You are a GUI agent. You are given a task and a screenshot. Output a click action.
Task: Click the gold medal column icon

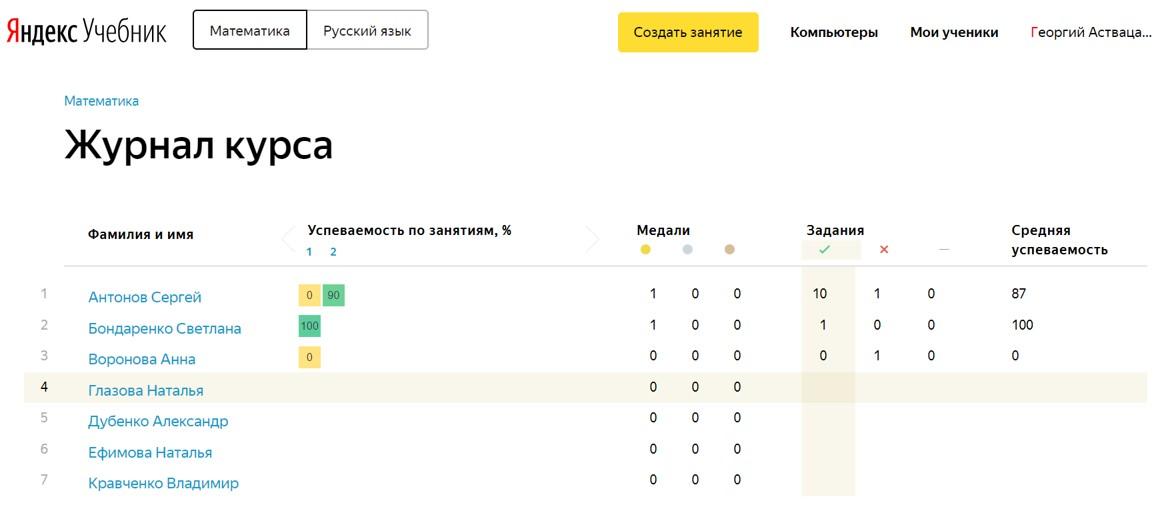coord(646,250)
